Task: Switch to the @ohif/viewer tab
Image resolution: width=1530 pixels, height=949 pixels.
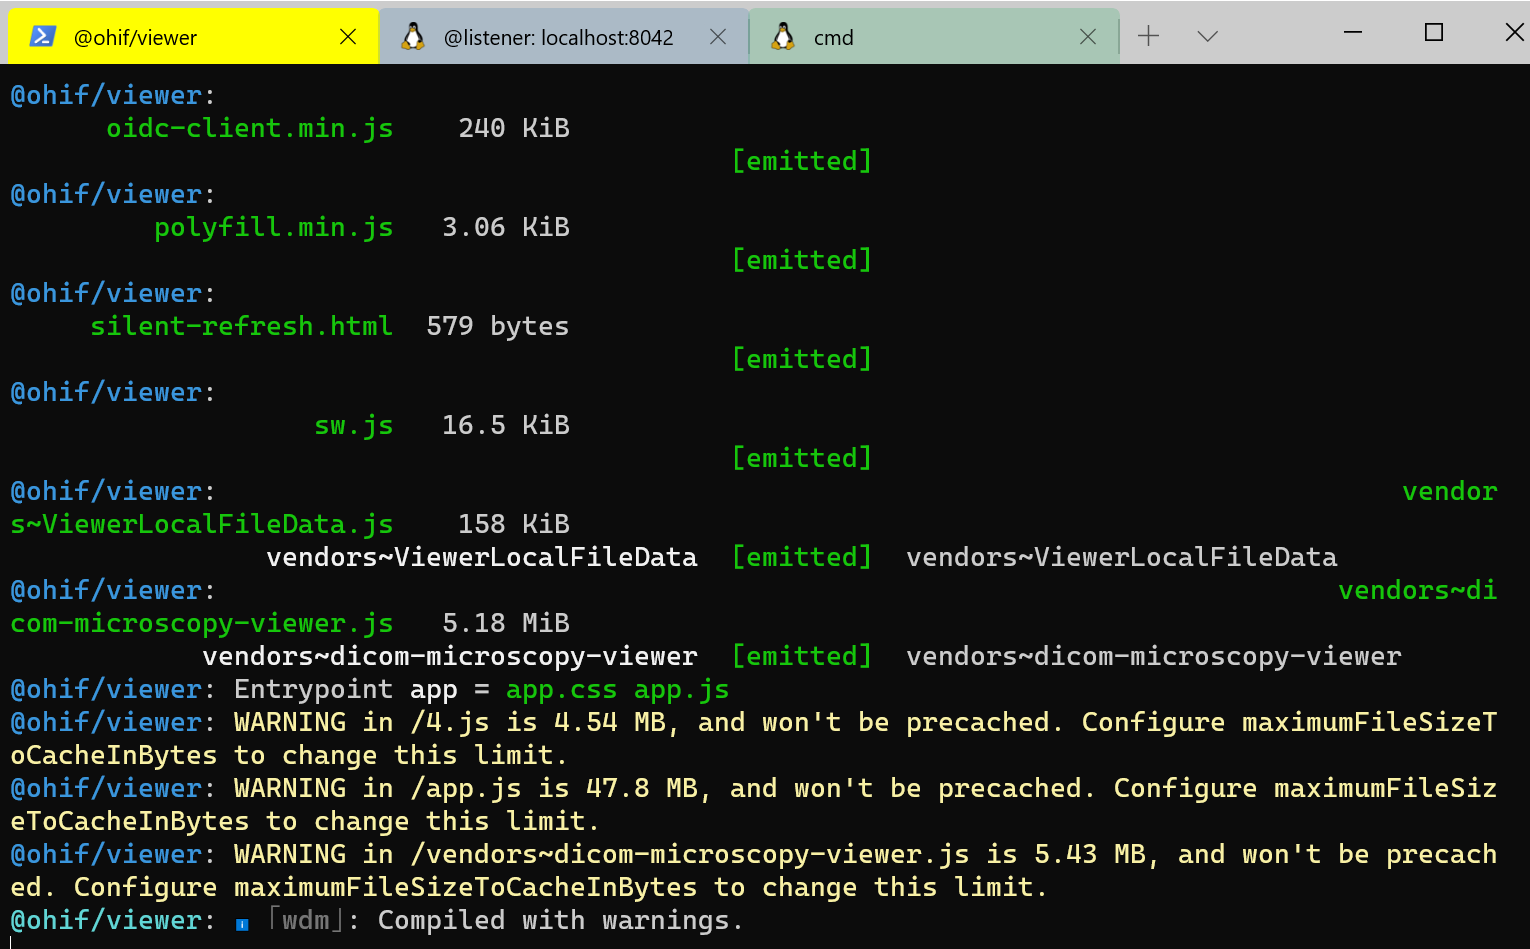Action: click(x=193, y=37)
